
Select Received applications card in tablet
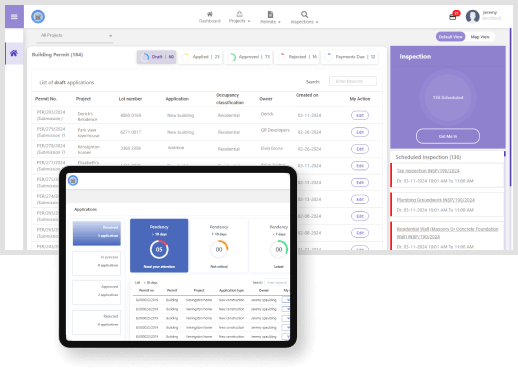97,233
